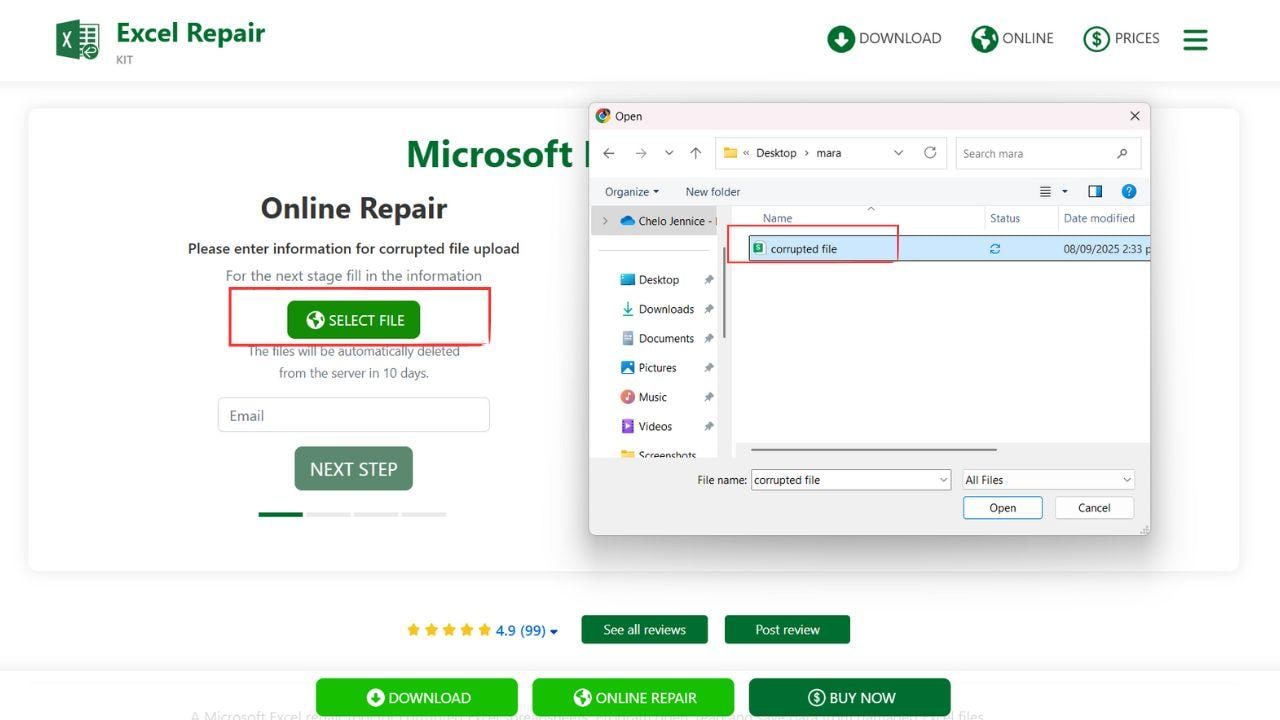The height and width of the screenshot is (720, 1280).
Task: Click the Open button in dialog
Action: click(x=1003, y=508)
